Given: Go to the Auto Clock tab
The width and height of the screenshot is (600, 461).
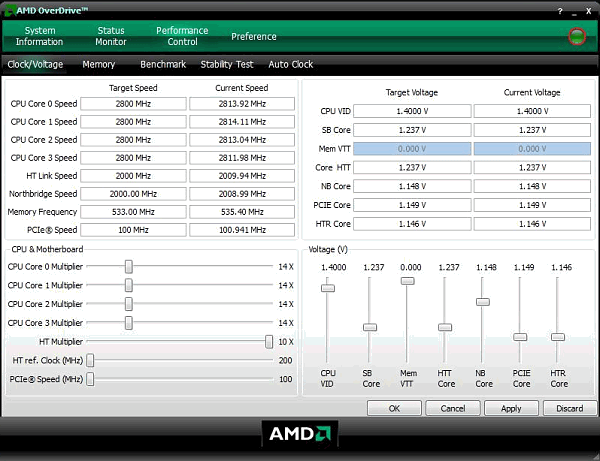Looking at the screenshot, I should pyautogui.click(x=291, y=65).
